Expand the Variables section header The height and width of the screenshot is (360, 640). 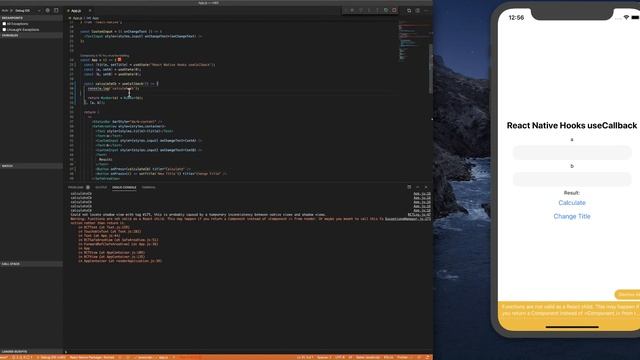[31, 36]
